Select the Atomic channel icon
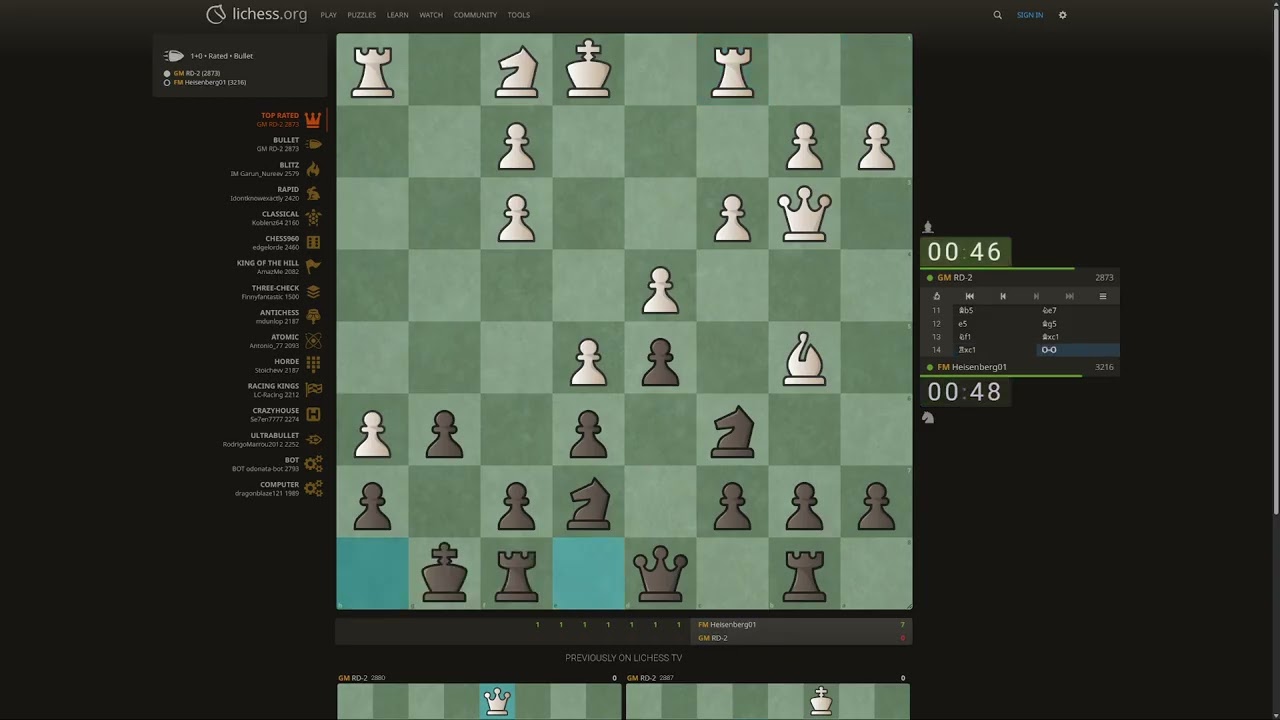Viewport: 1280px width, 720px height. tap(313, 341)
